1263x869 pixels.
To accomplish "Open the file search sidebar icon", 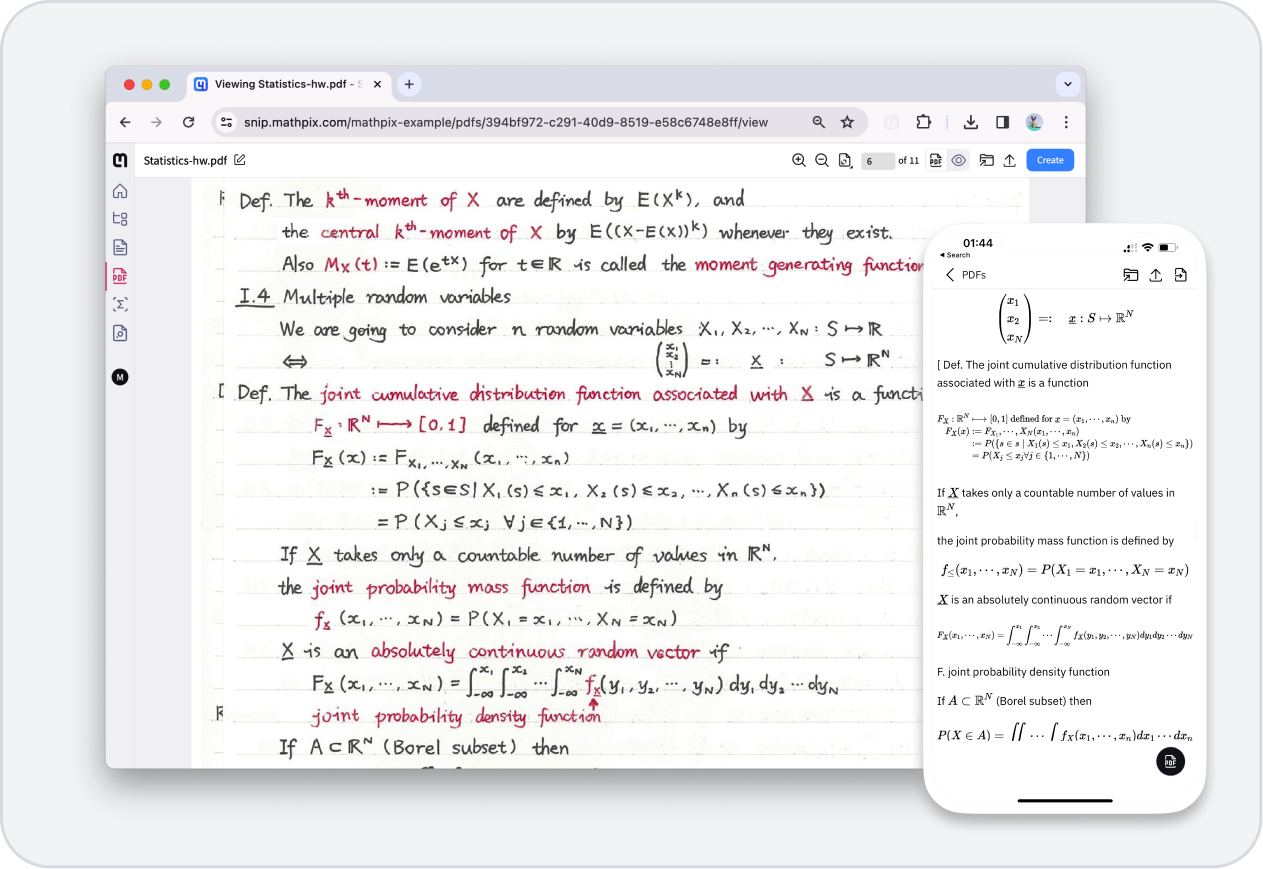I will (120, 333).
